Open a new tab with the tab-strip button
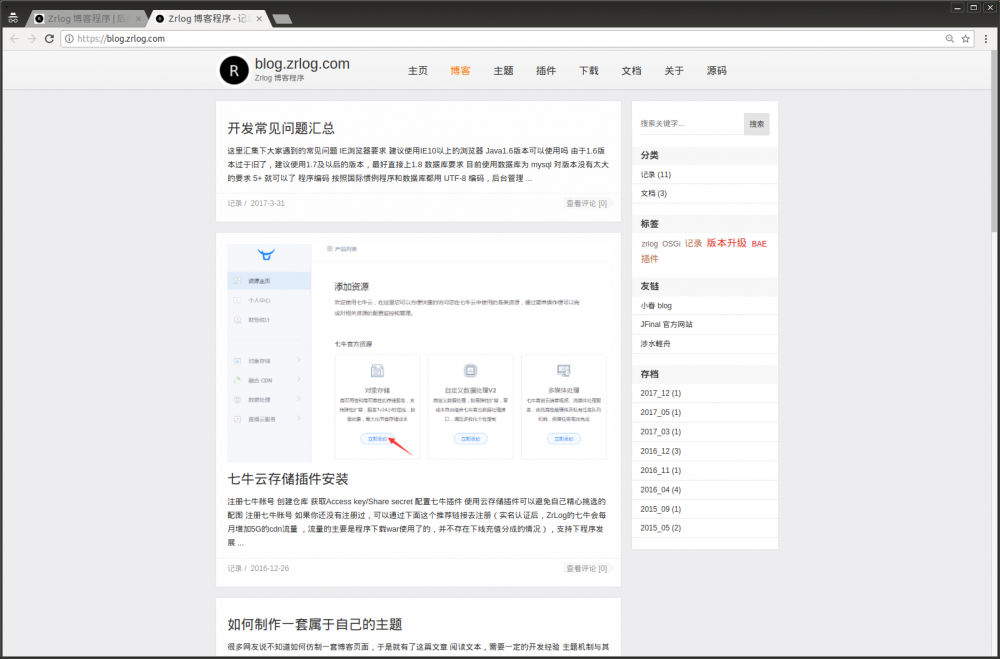Viewport: 1000px width, 659px height. click(282, 19)
